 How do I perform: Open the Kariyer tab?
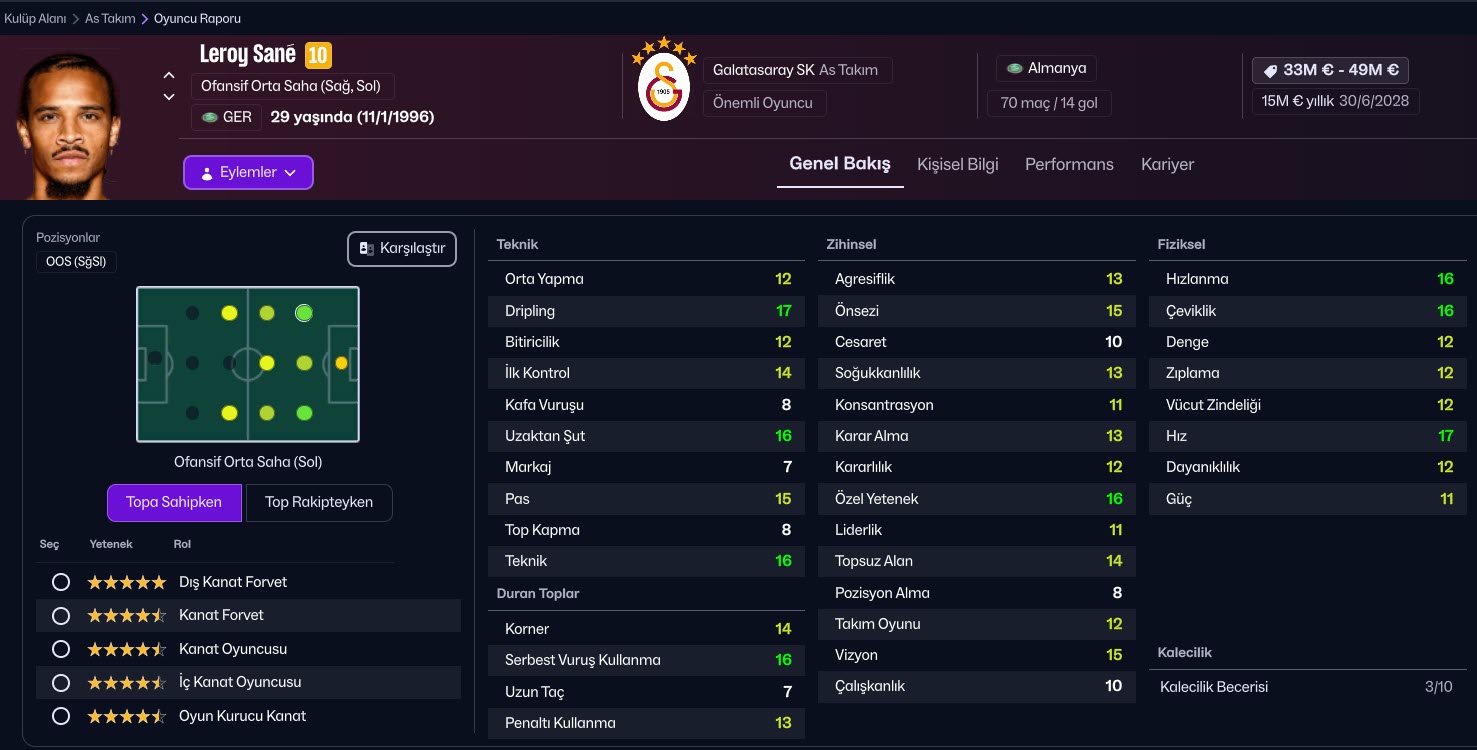click(1167, 165)
